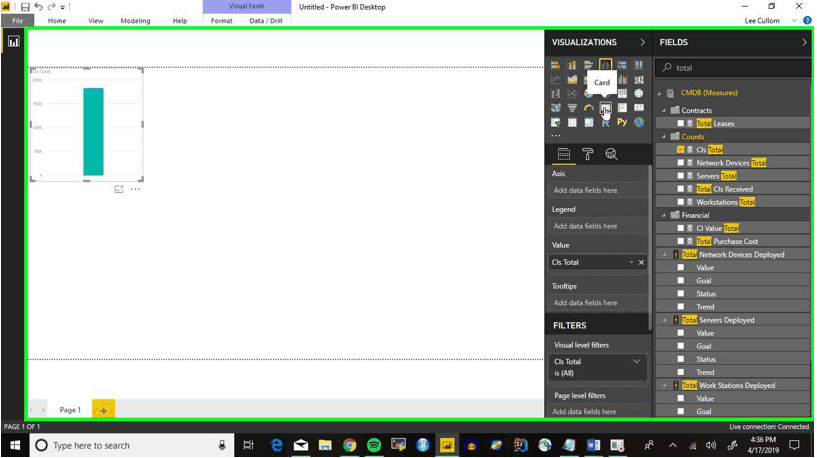The image size is (817, 458).
Task: Select the Area chart visualization
Action: coord(572,80)
